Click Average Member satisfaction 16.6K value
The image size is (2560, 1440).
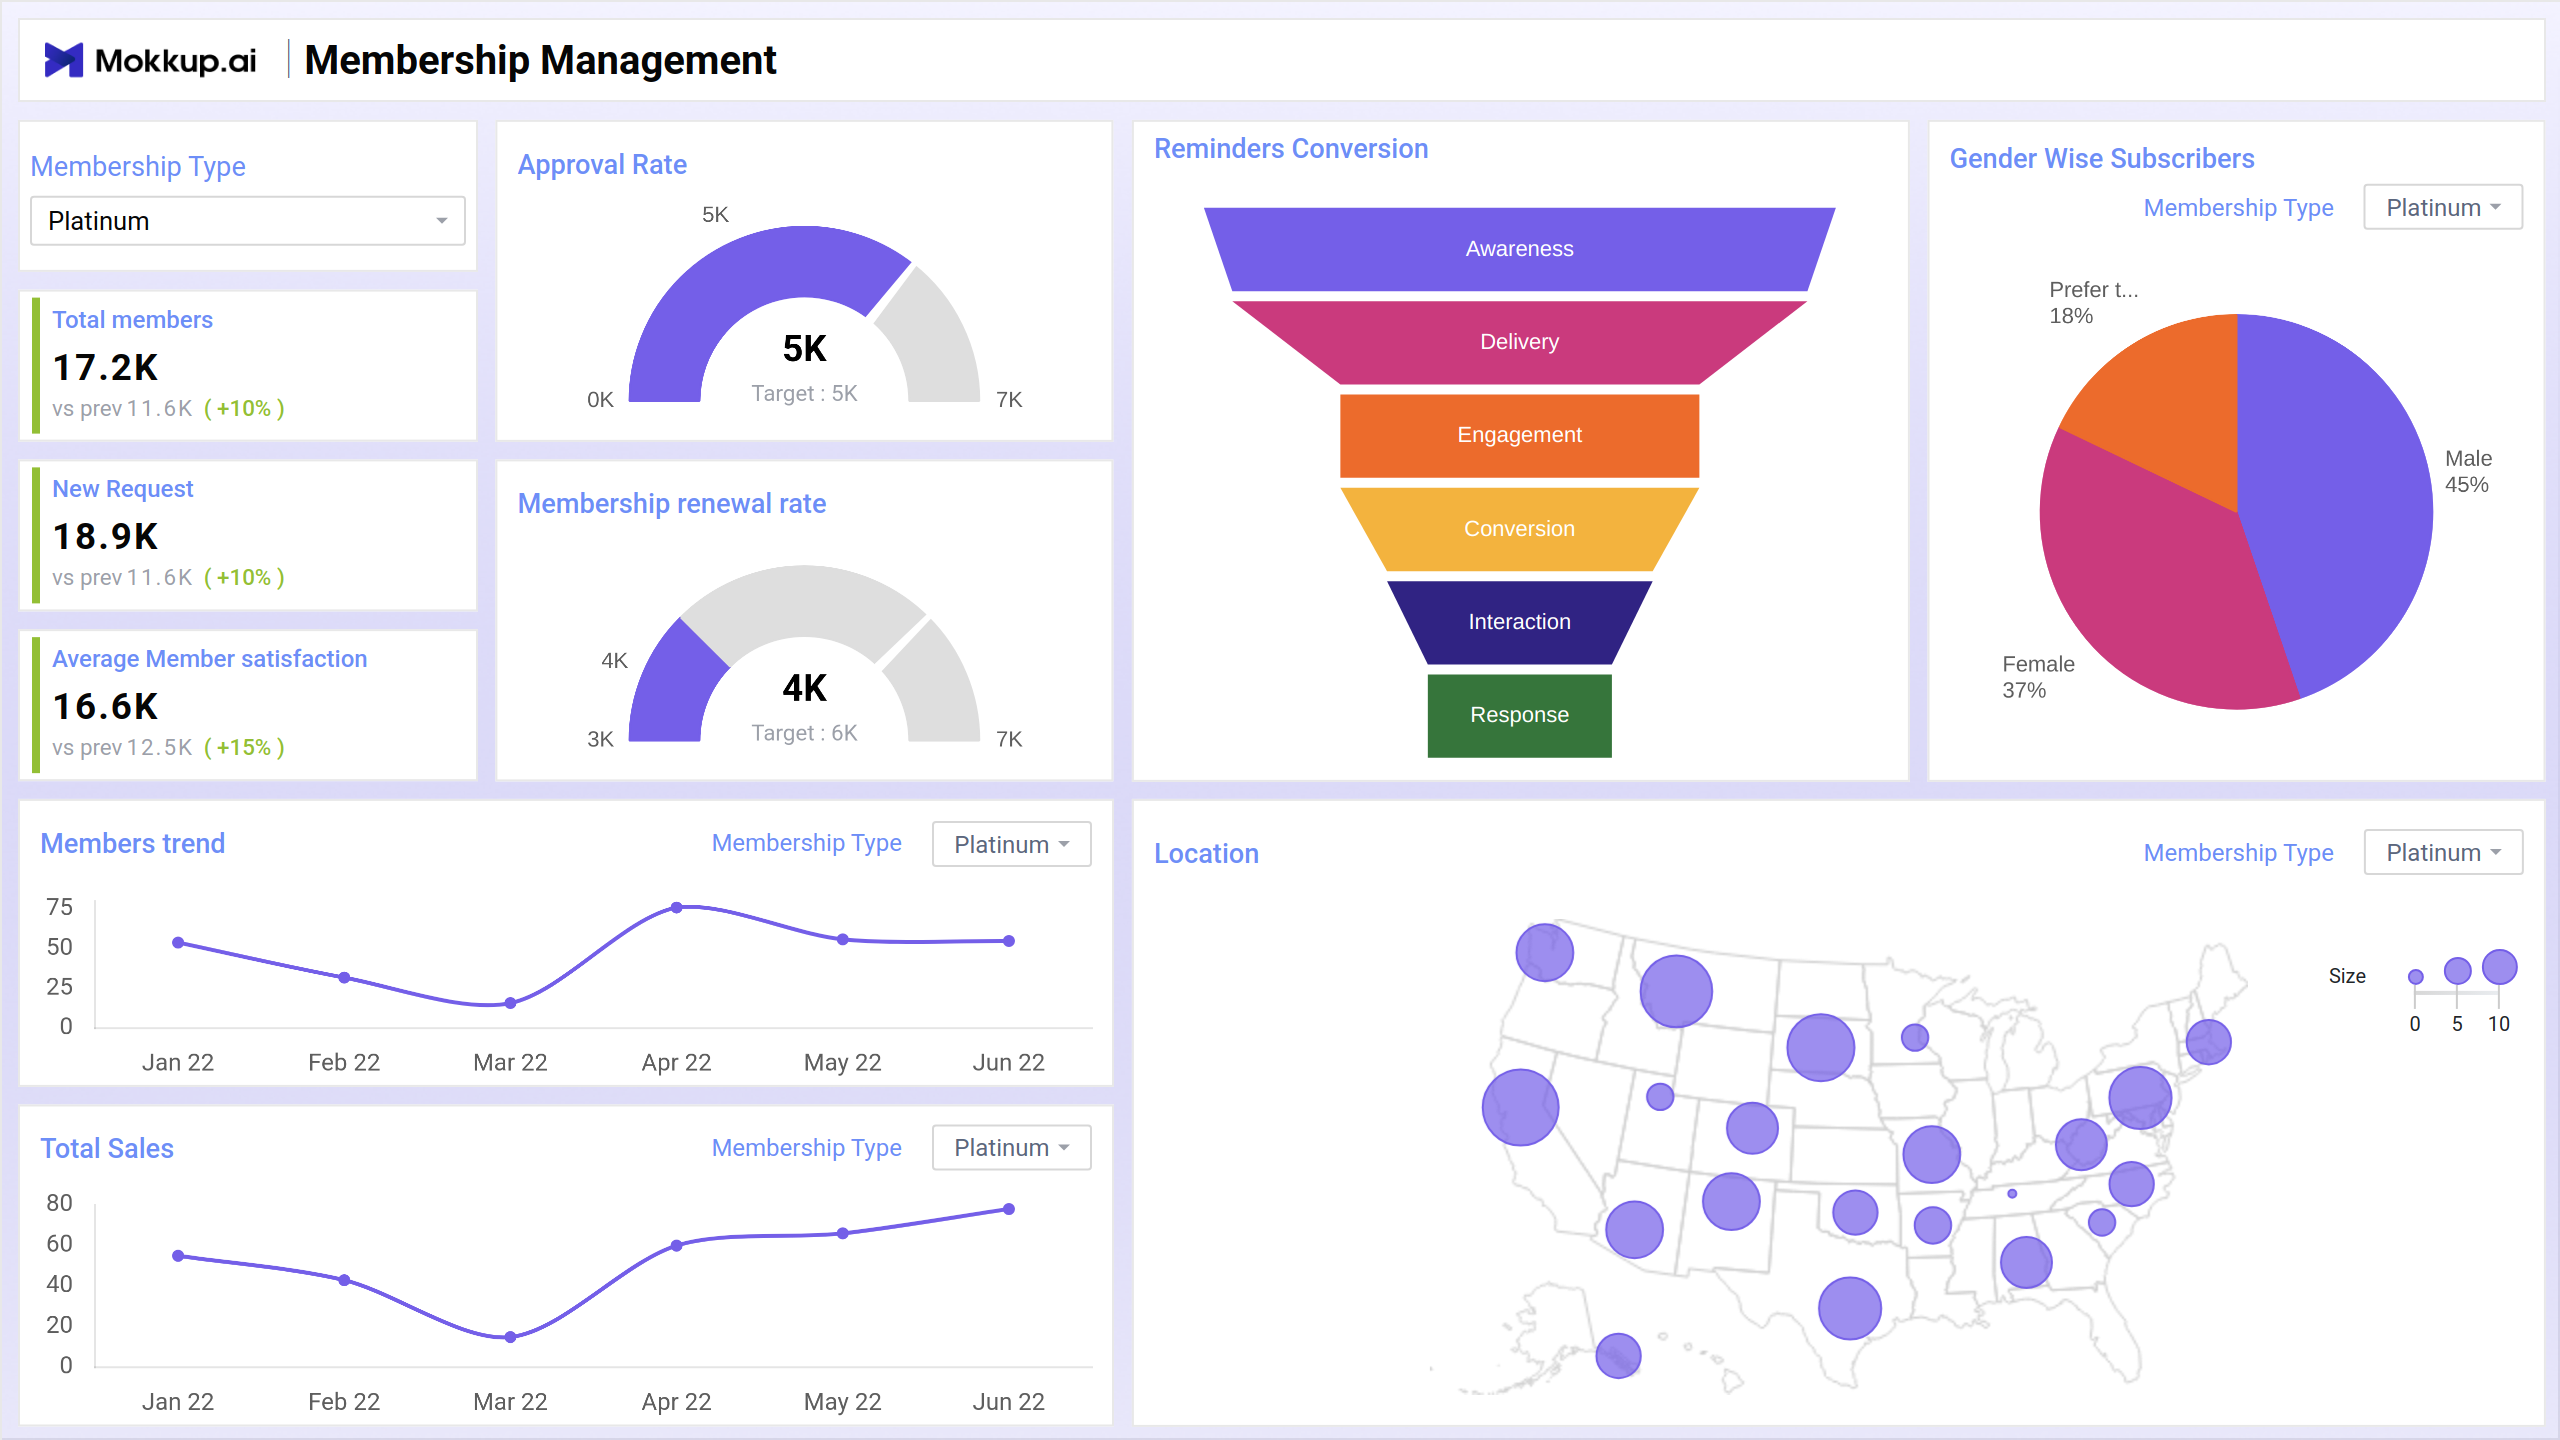pyautogui.click(x=105, y=707)
